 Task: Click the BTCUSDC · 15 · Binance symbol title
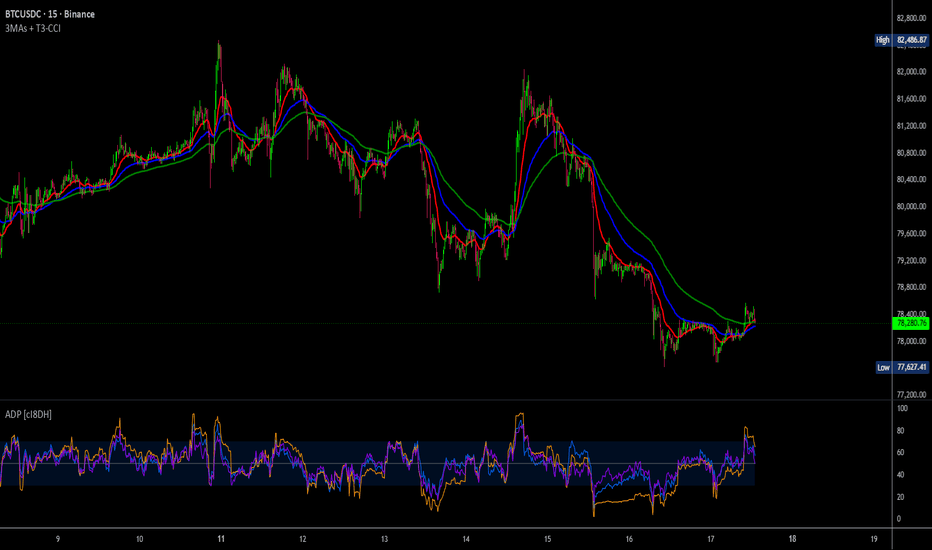click(x=50, y=14)
